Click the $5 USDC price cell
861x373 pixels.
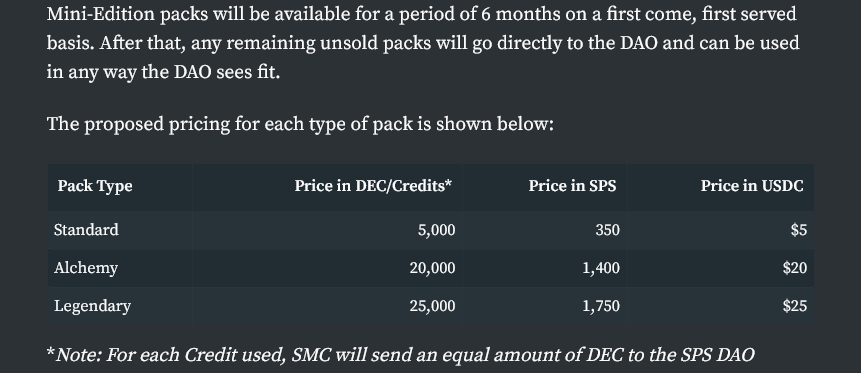tap(799, 230)
